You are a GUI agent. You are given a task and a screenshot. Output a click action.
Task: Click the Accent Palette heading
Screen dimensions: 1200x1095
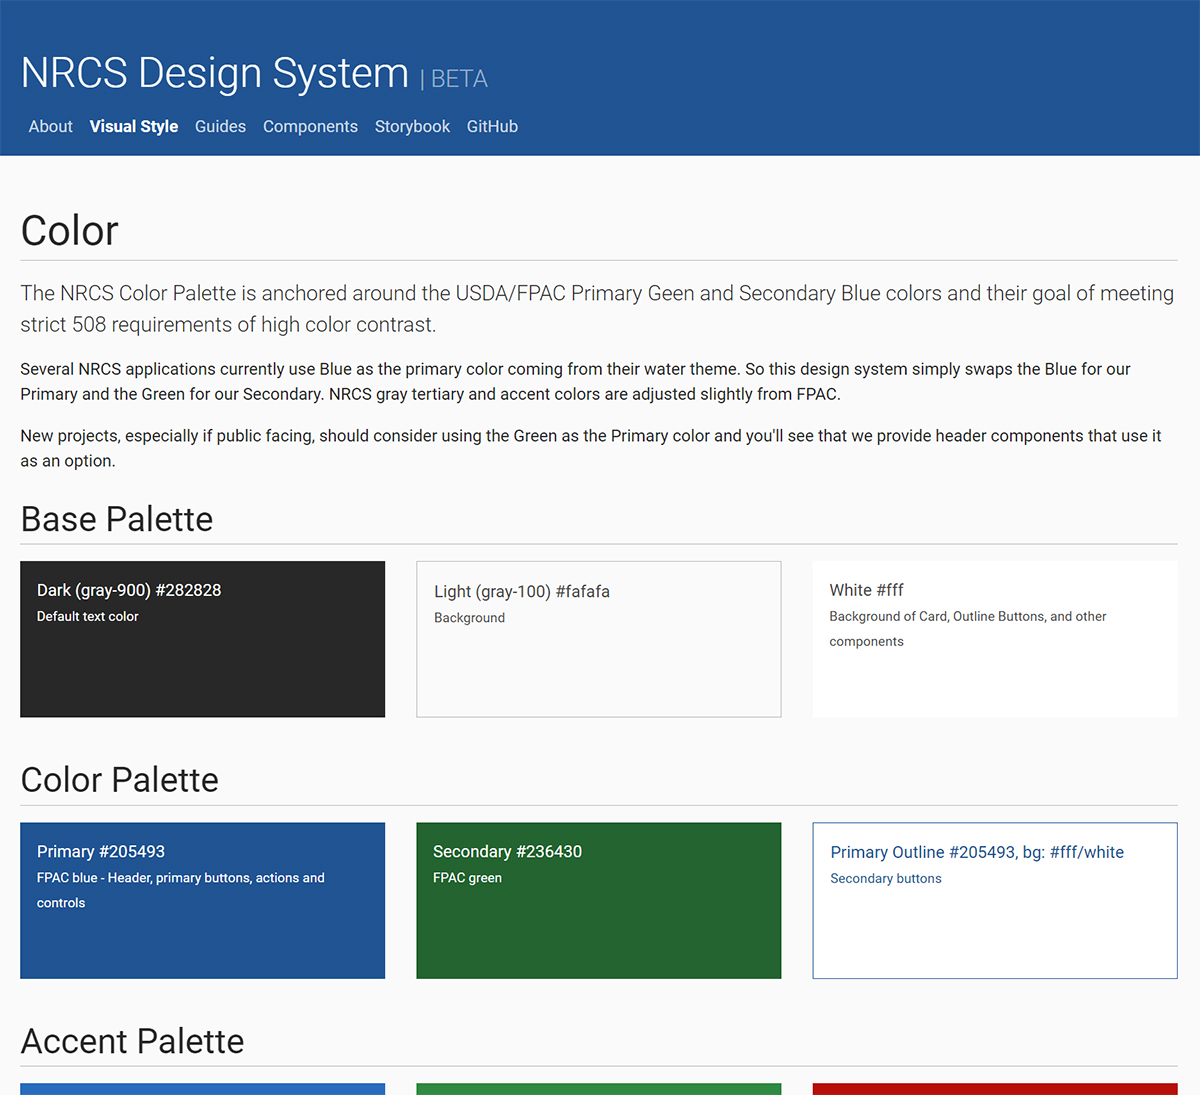click(x=132, y=1041)
